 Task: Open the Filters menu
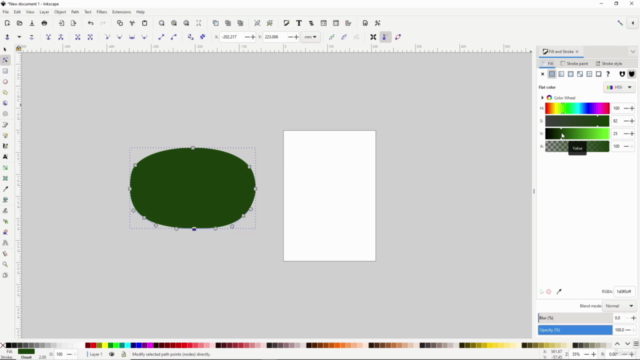102,12
